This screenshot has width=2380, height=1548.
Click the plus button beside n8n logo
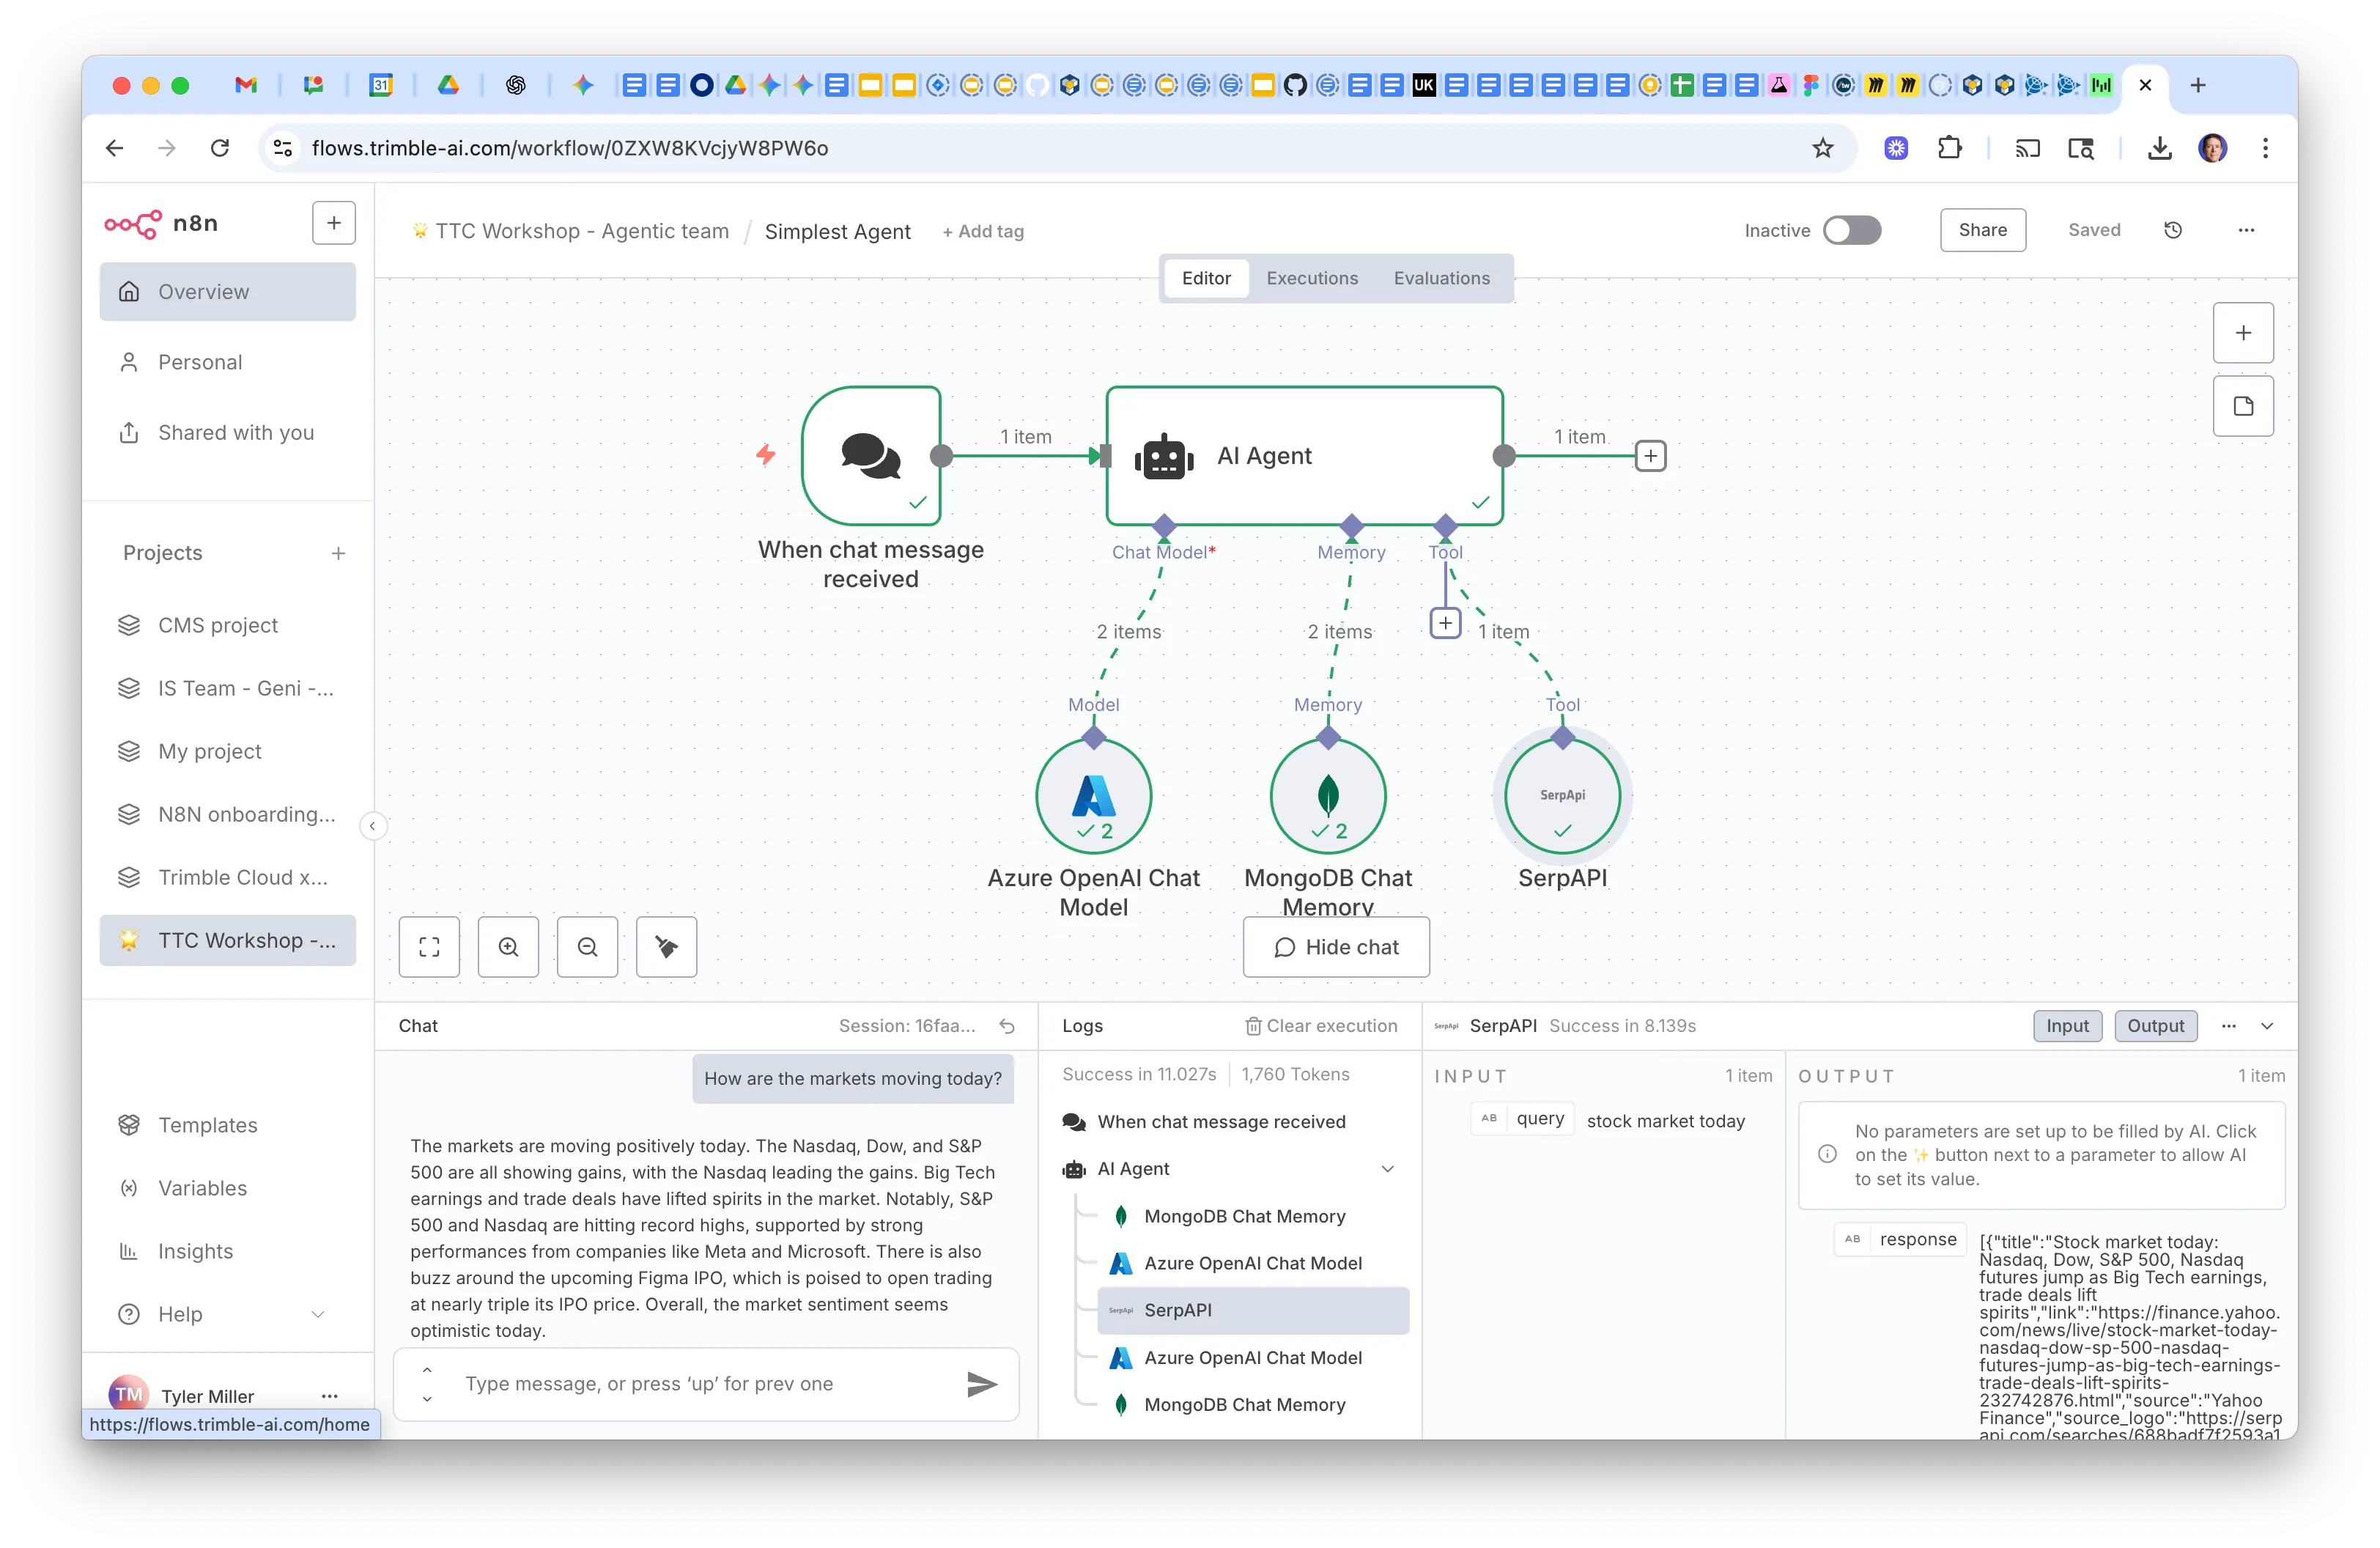click(334, 223)
